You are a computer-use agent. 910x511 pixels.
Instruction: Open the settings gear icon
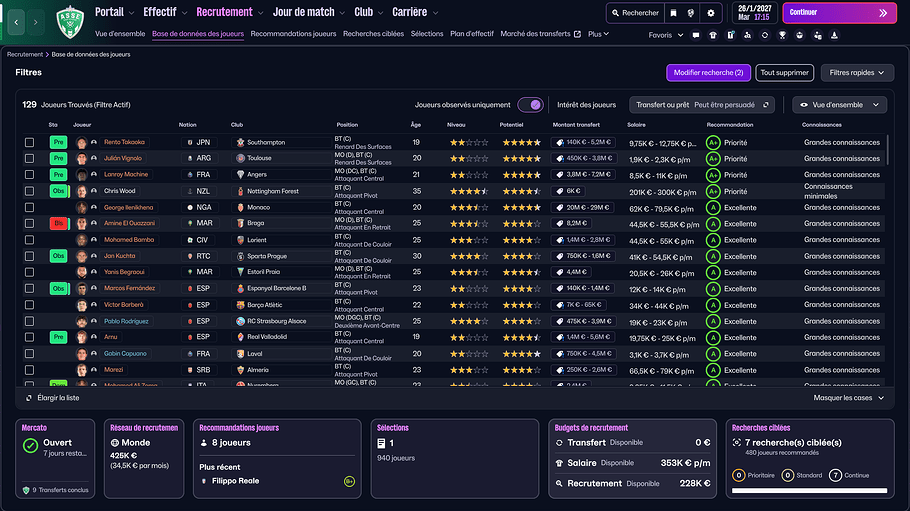click(x=711, y=13)
